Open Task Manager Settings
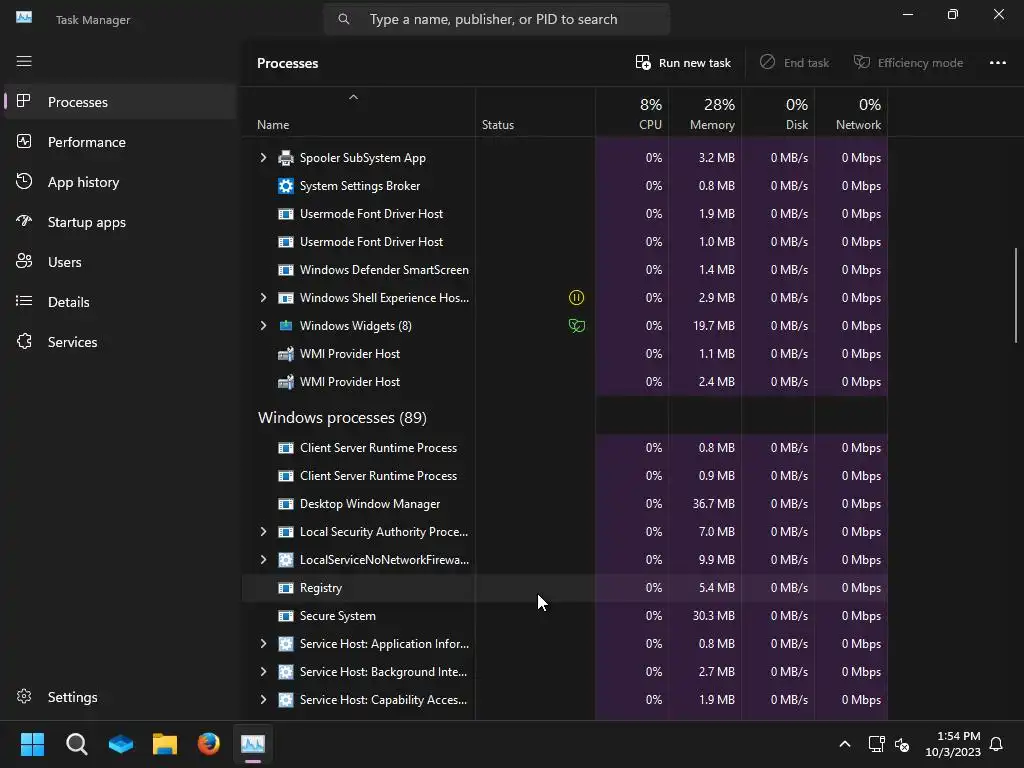Image resolution: width=1024 pixels, height=768 pixels. (120, 697)
